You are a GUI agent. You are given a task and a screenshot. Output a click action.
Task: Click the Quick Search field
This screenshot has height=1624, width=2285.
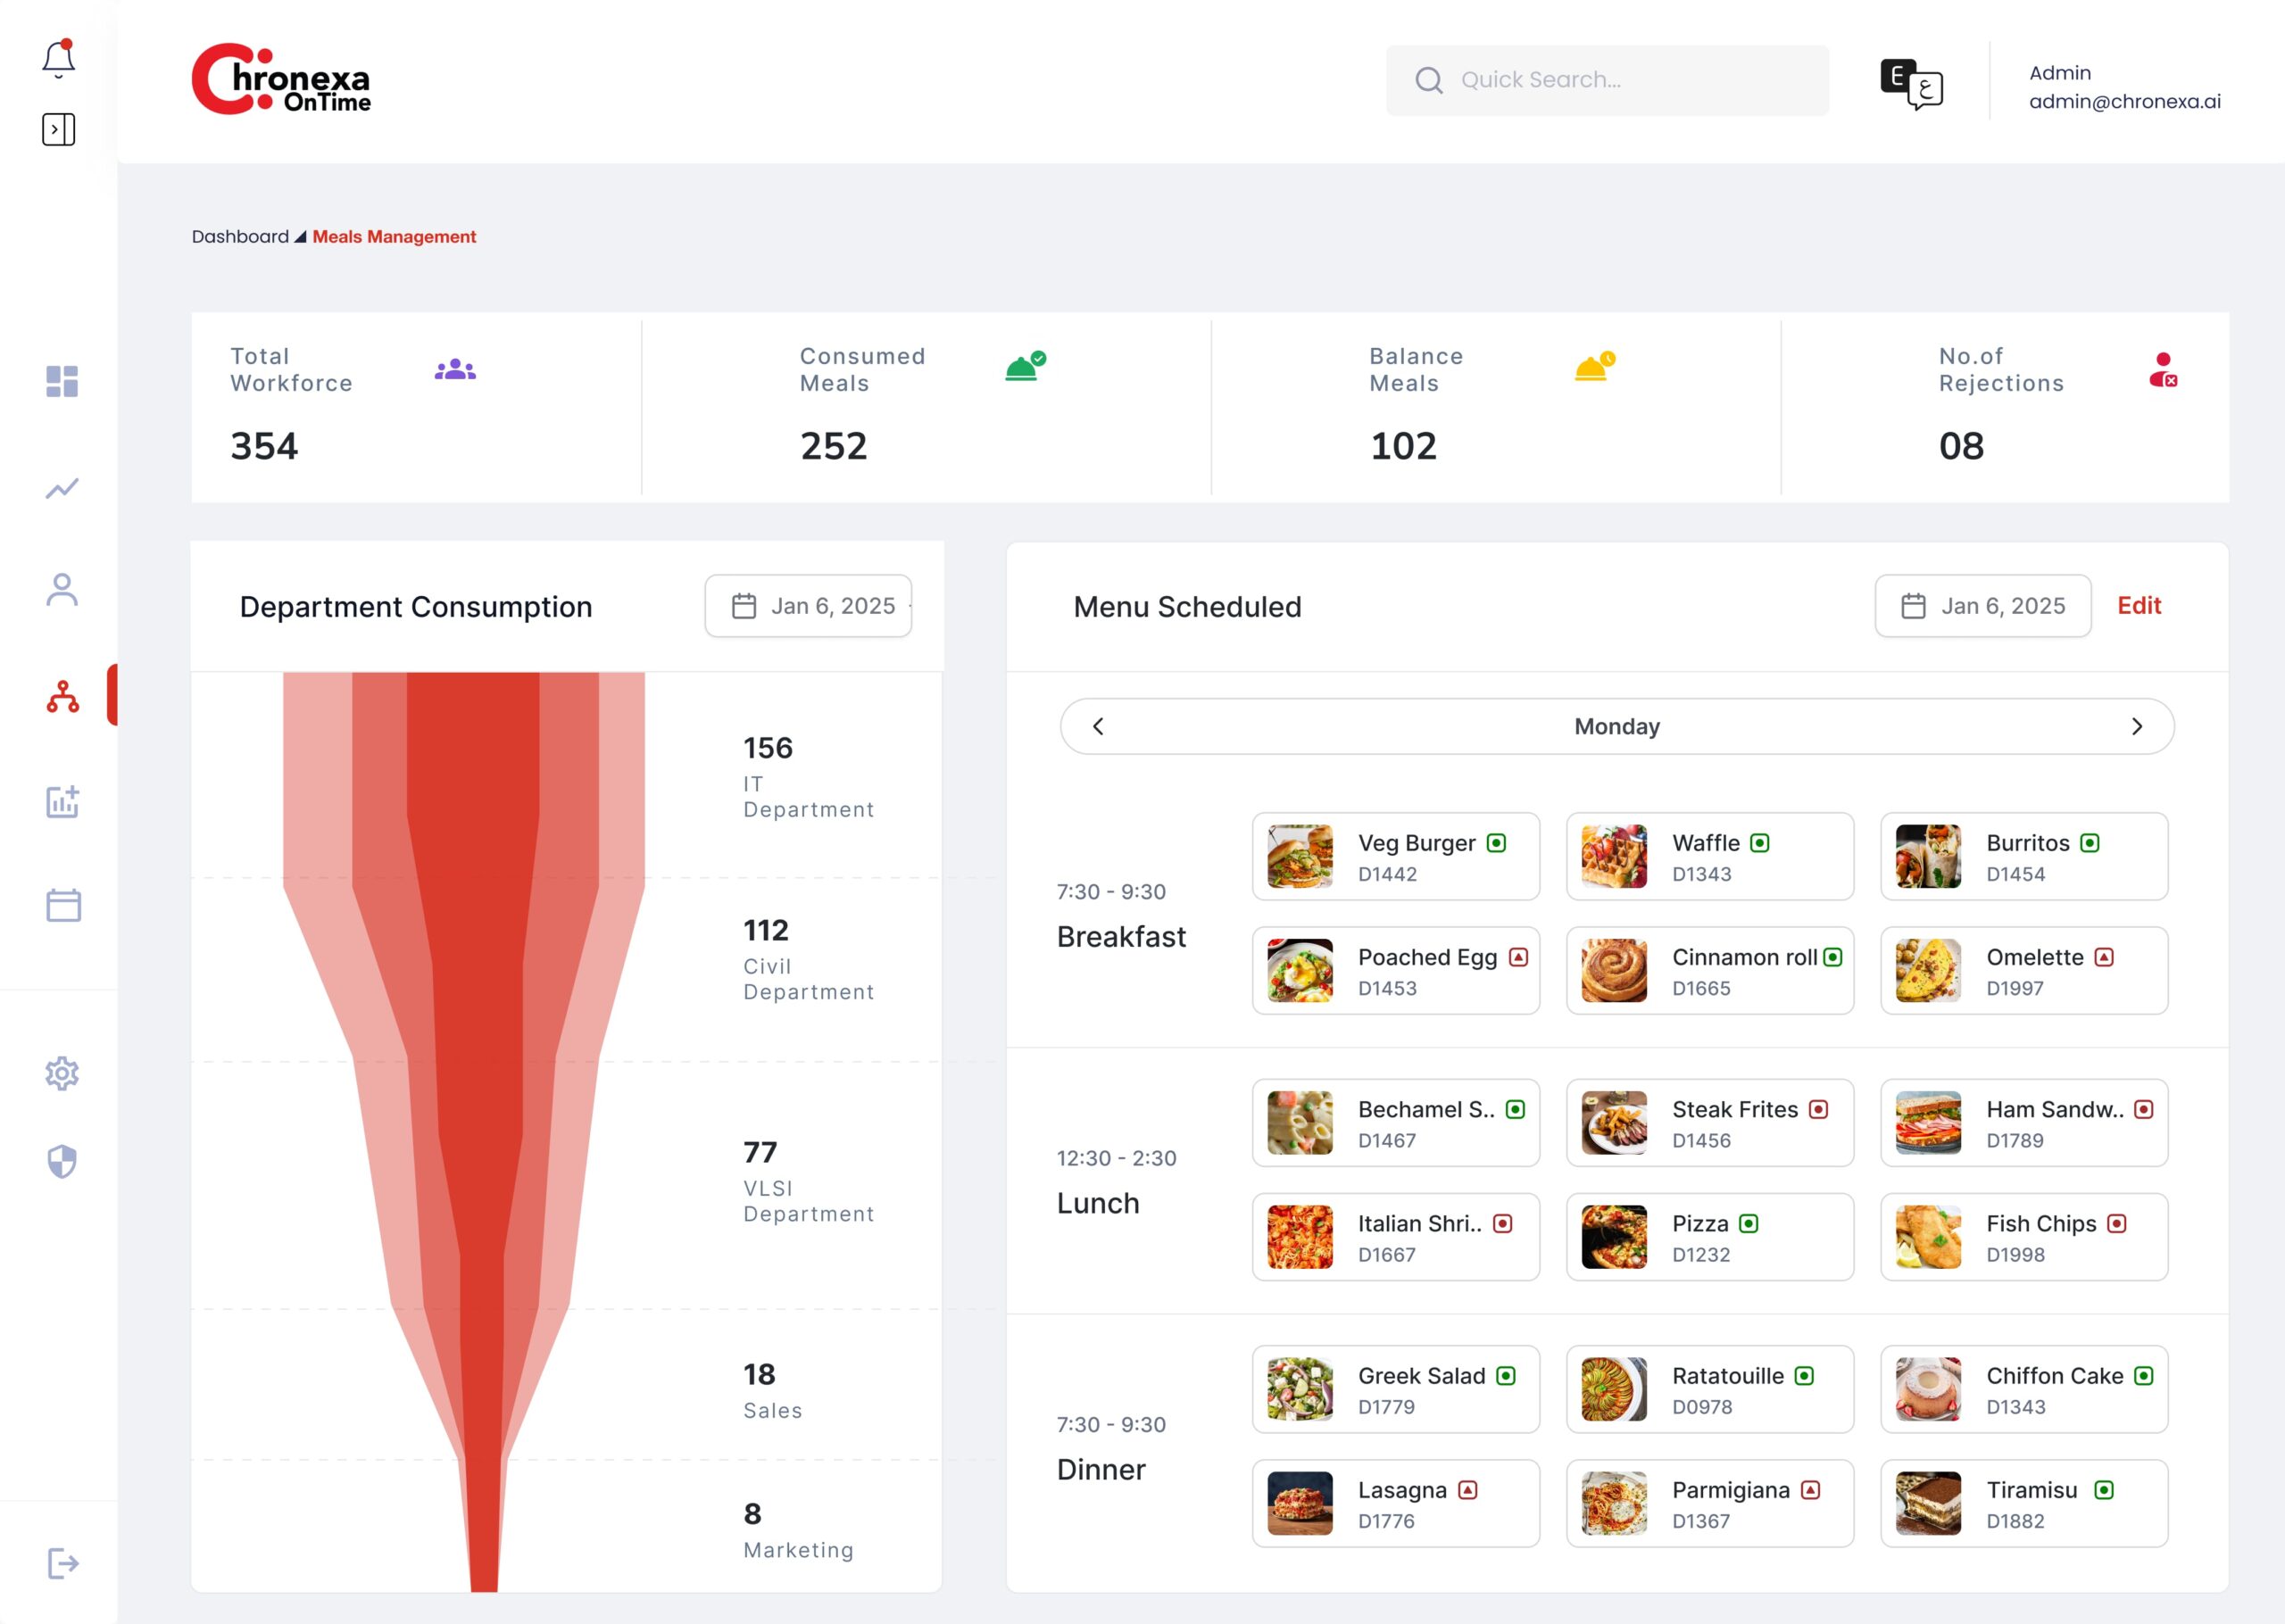click(1607, 80)
